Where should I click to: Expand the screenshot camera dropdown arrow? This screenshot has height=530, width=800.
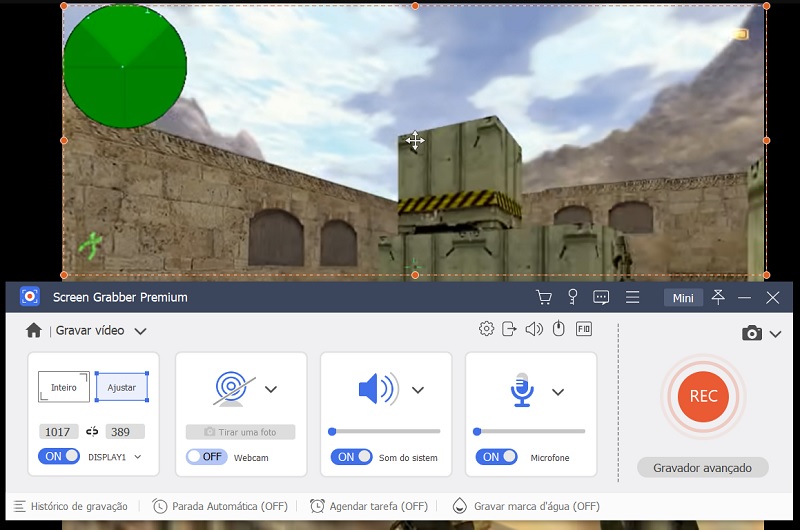coord(776,334)
